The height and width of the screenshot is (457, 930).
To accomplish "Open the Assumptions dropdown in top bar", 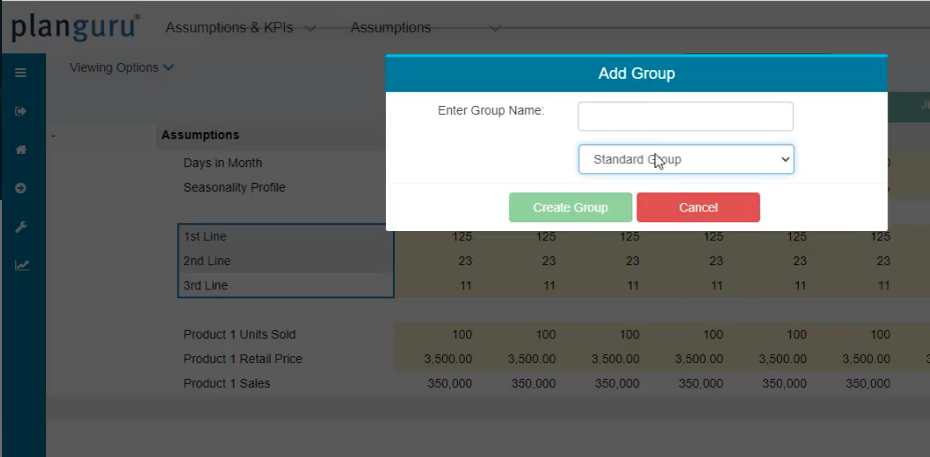I will [425, 28].
